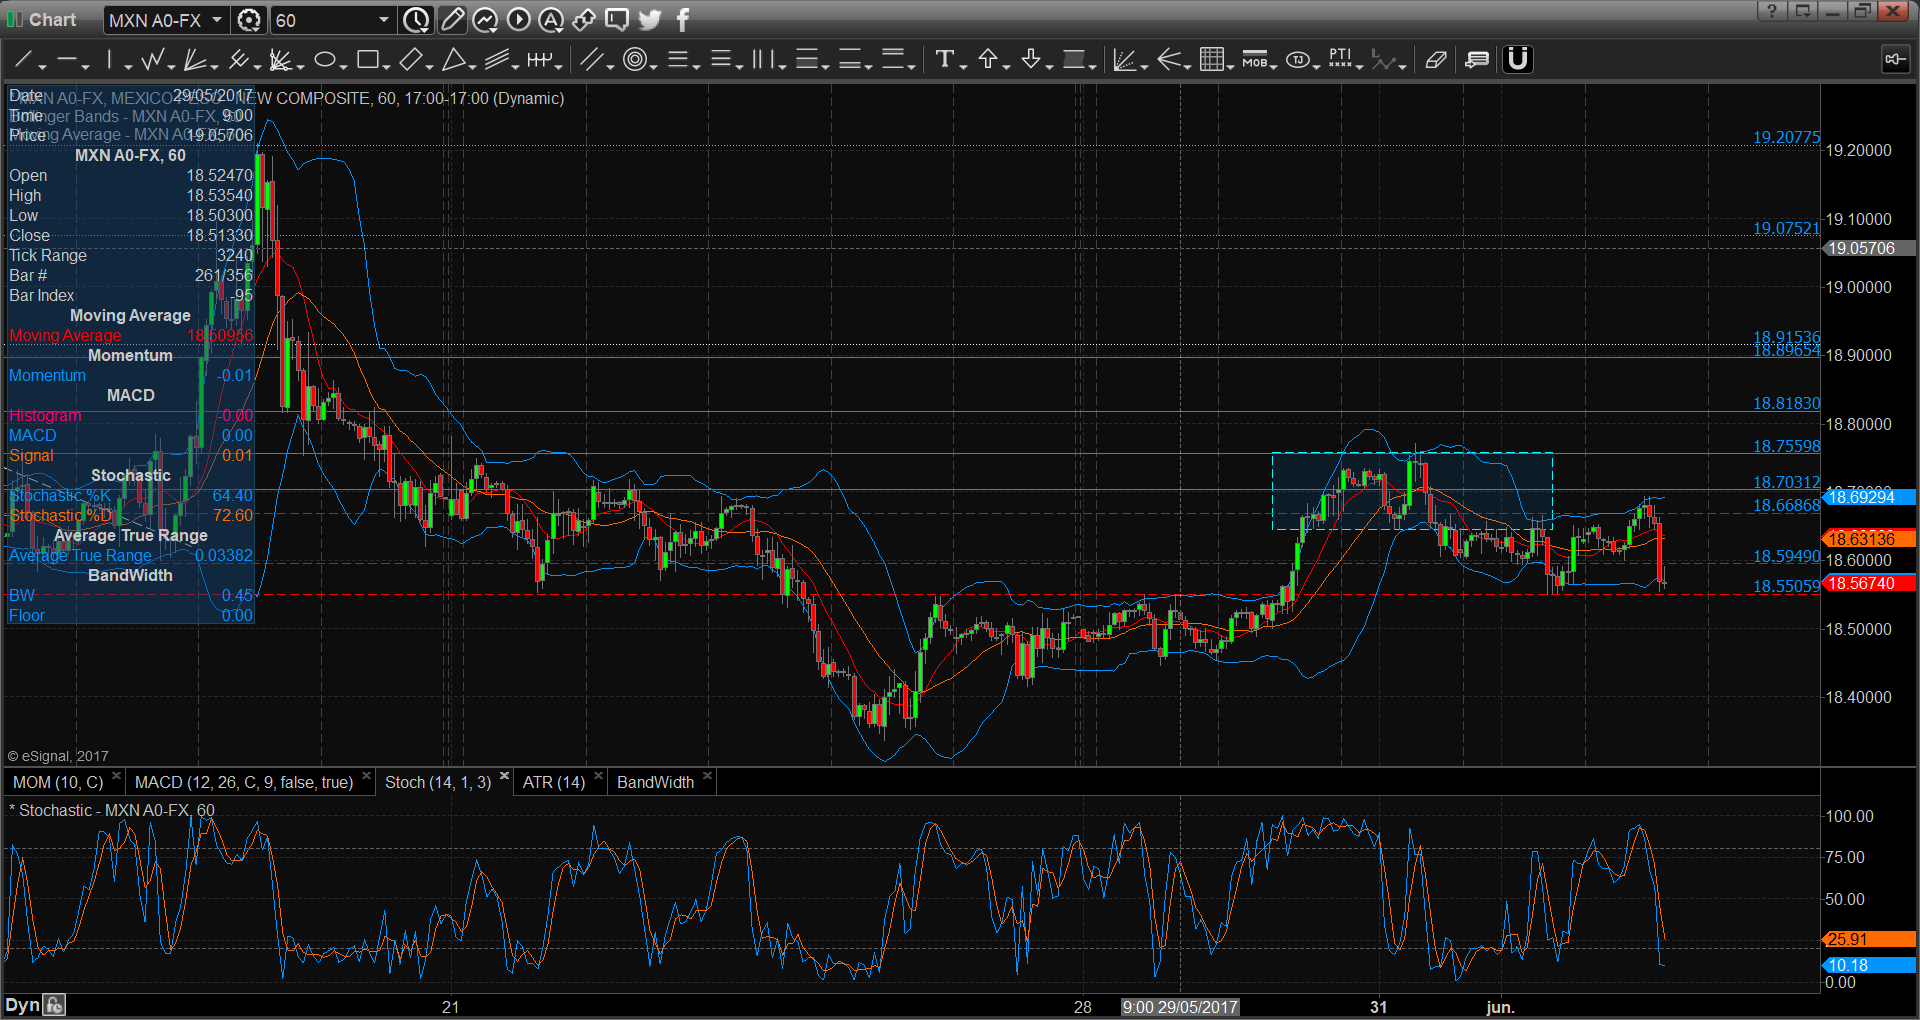Select the triangle drawing tool
1920x1020 pixels.
pyautogui.click(x=453, y=60)
